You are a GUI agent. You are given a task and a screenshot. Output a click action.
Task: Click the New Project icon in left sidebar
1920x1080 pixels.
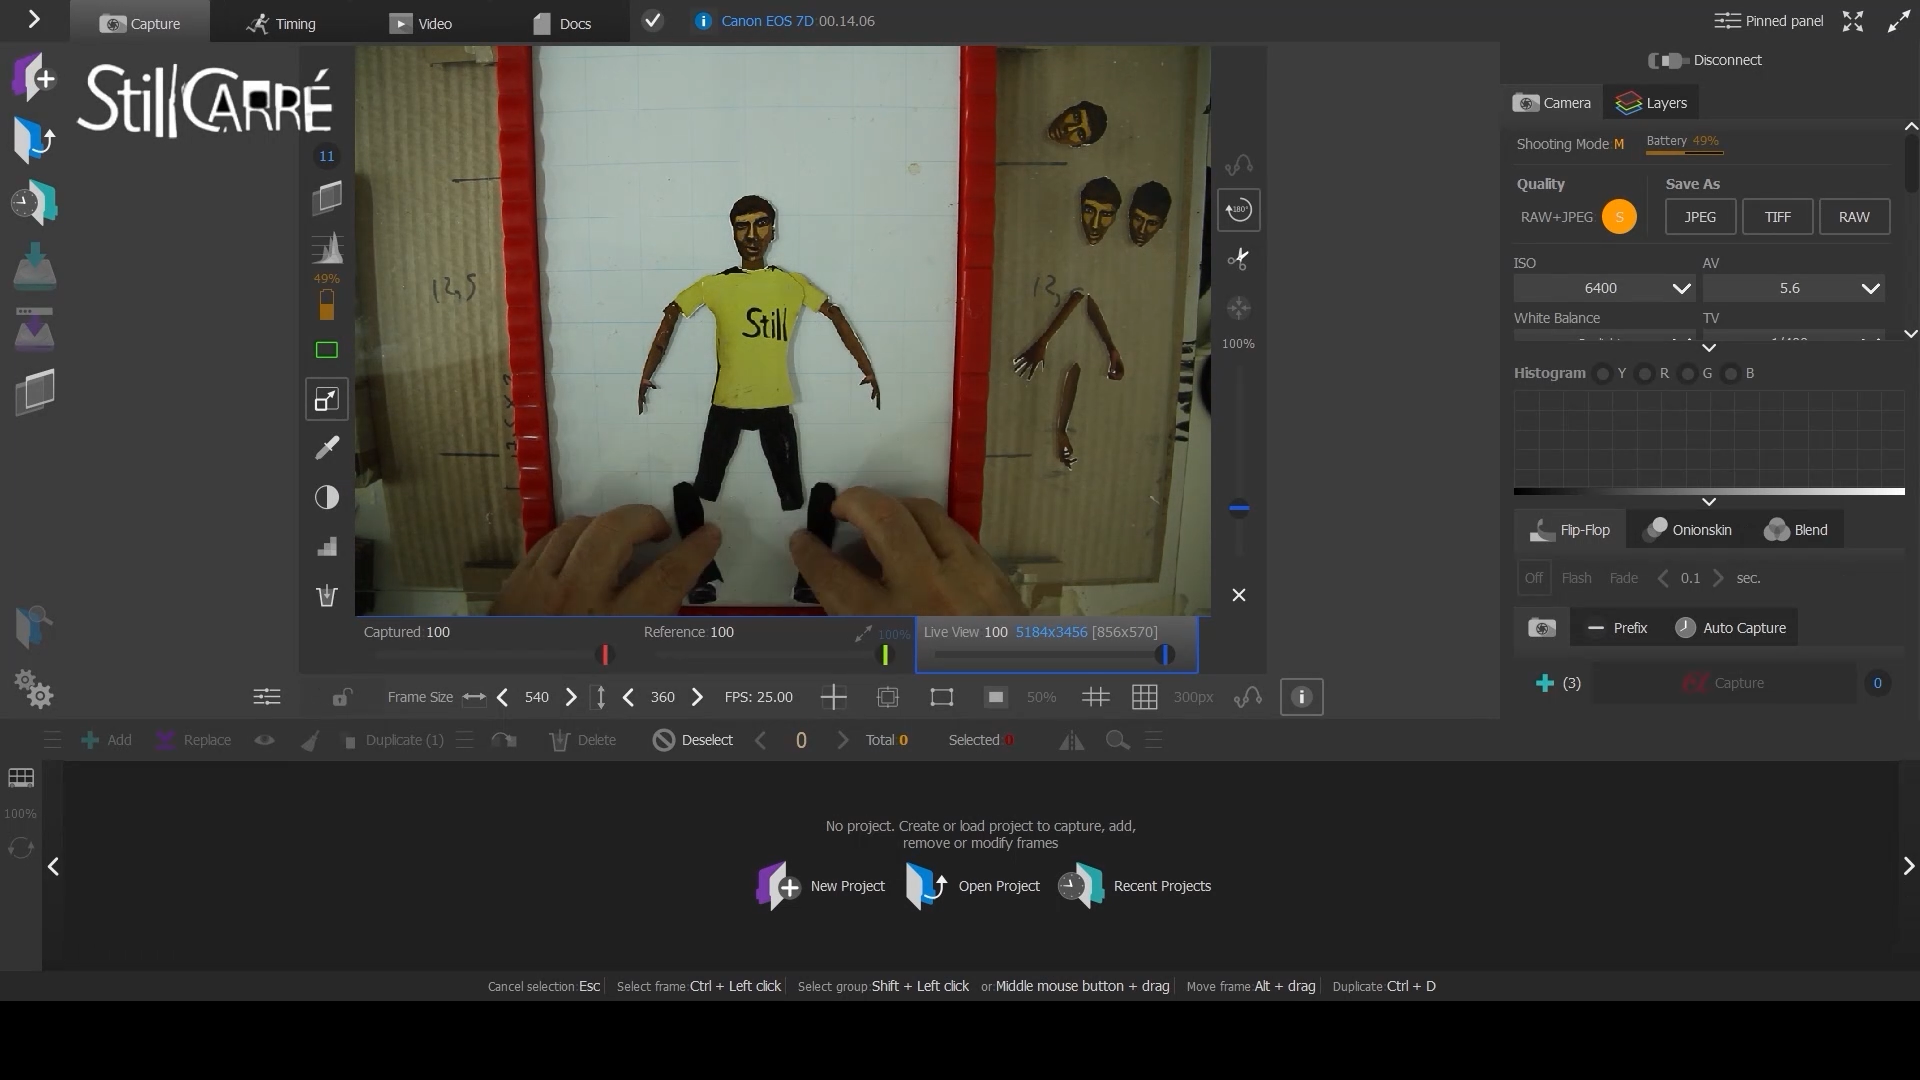pos(34,78)
